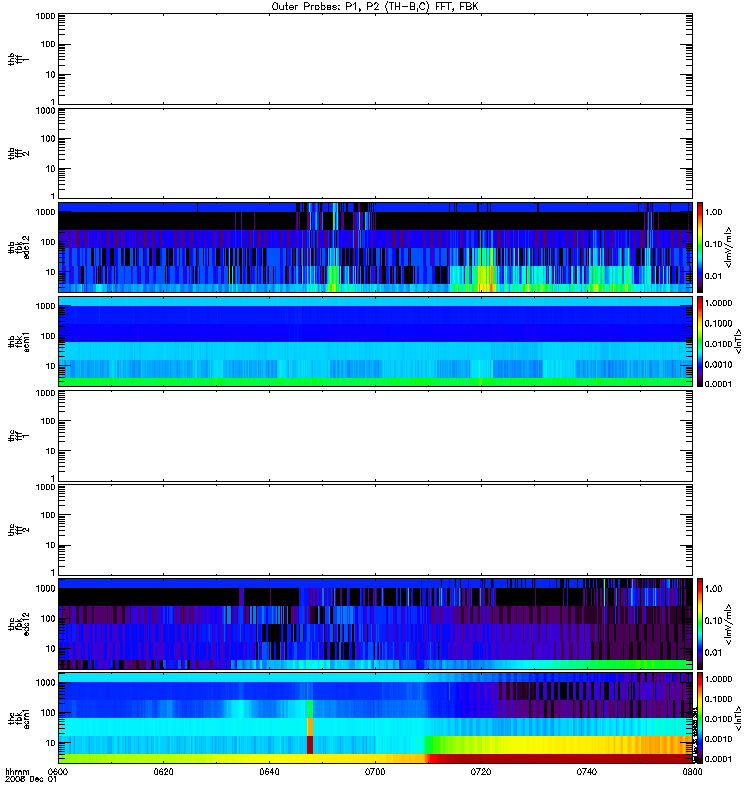Click the thc fbk edc12 y-axis panel label
The image size is (750, 800).
coord(19,623)
